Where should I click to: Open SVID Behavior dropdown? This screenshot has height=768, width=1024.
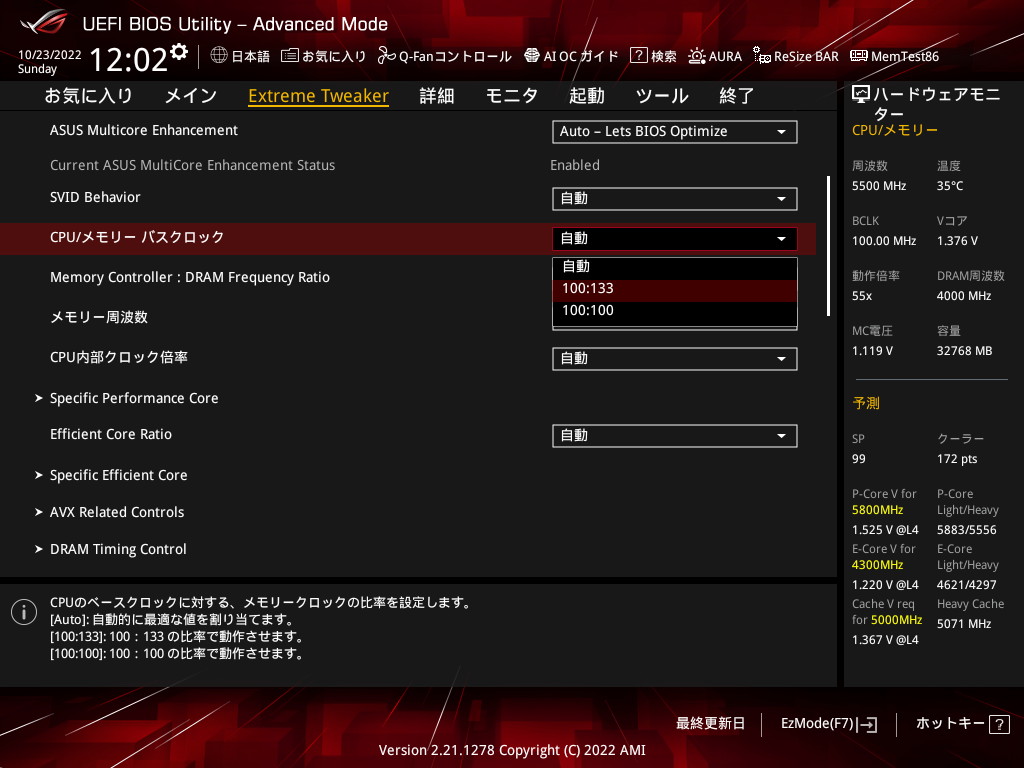pos(675,199)
